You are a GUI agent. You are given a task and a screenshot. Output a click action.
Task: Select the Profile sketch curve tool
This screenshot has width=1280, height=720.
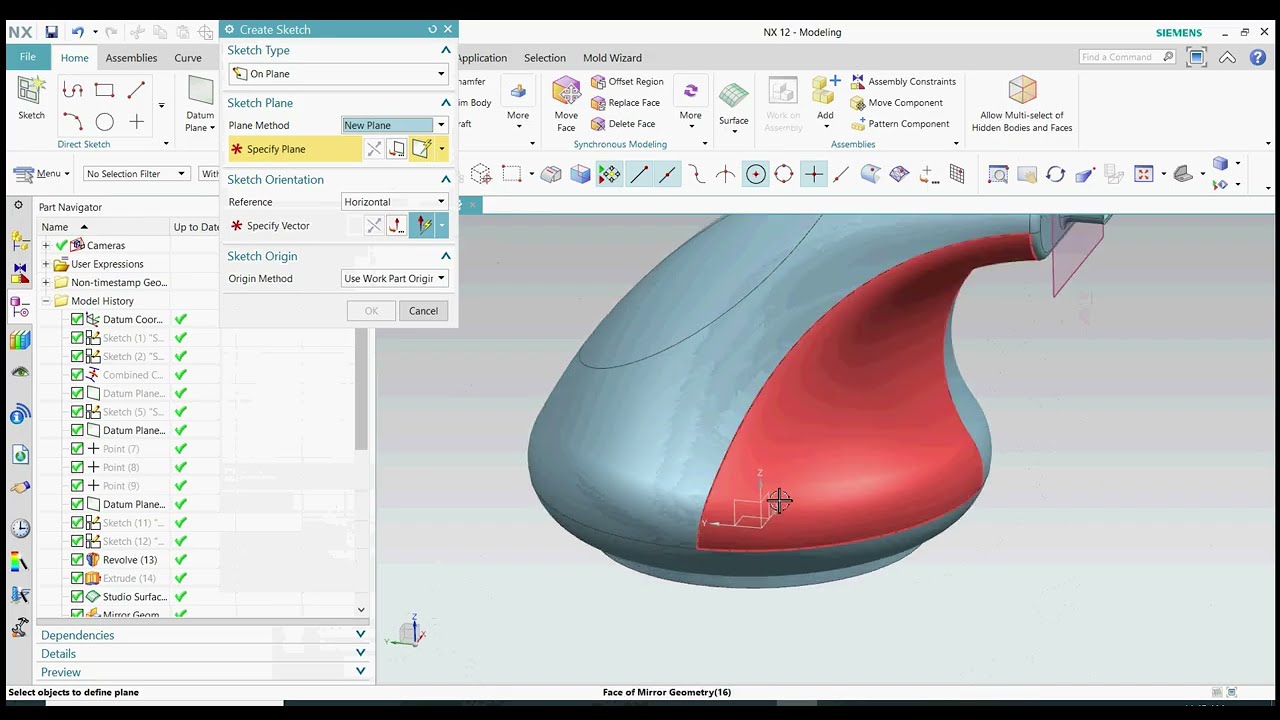tap(72, 90)
